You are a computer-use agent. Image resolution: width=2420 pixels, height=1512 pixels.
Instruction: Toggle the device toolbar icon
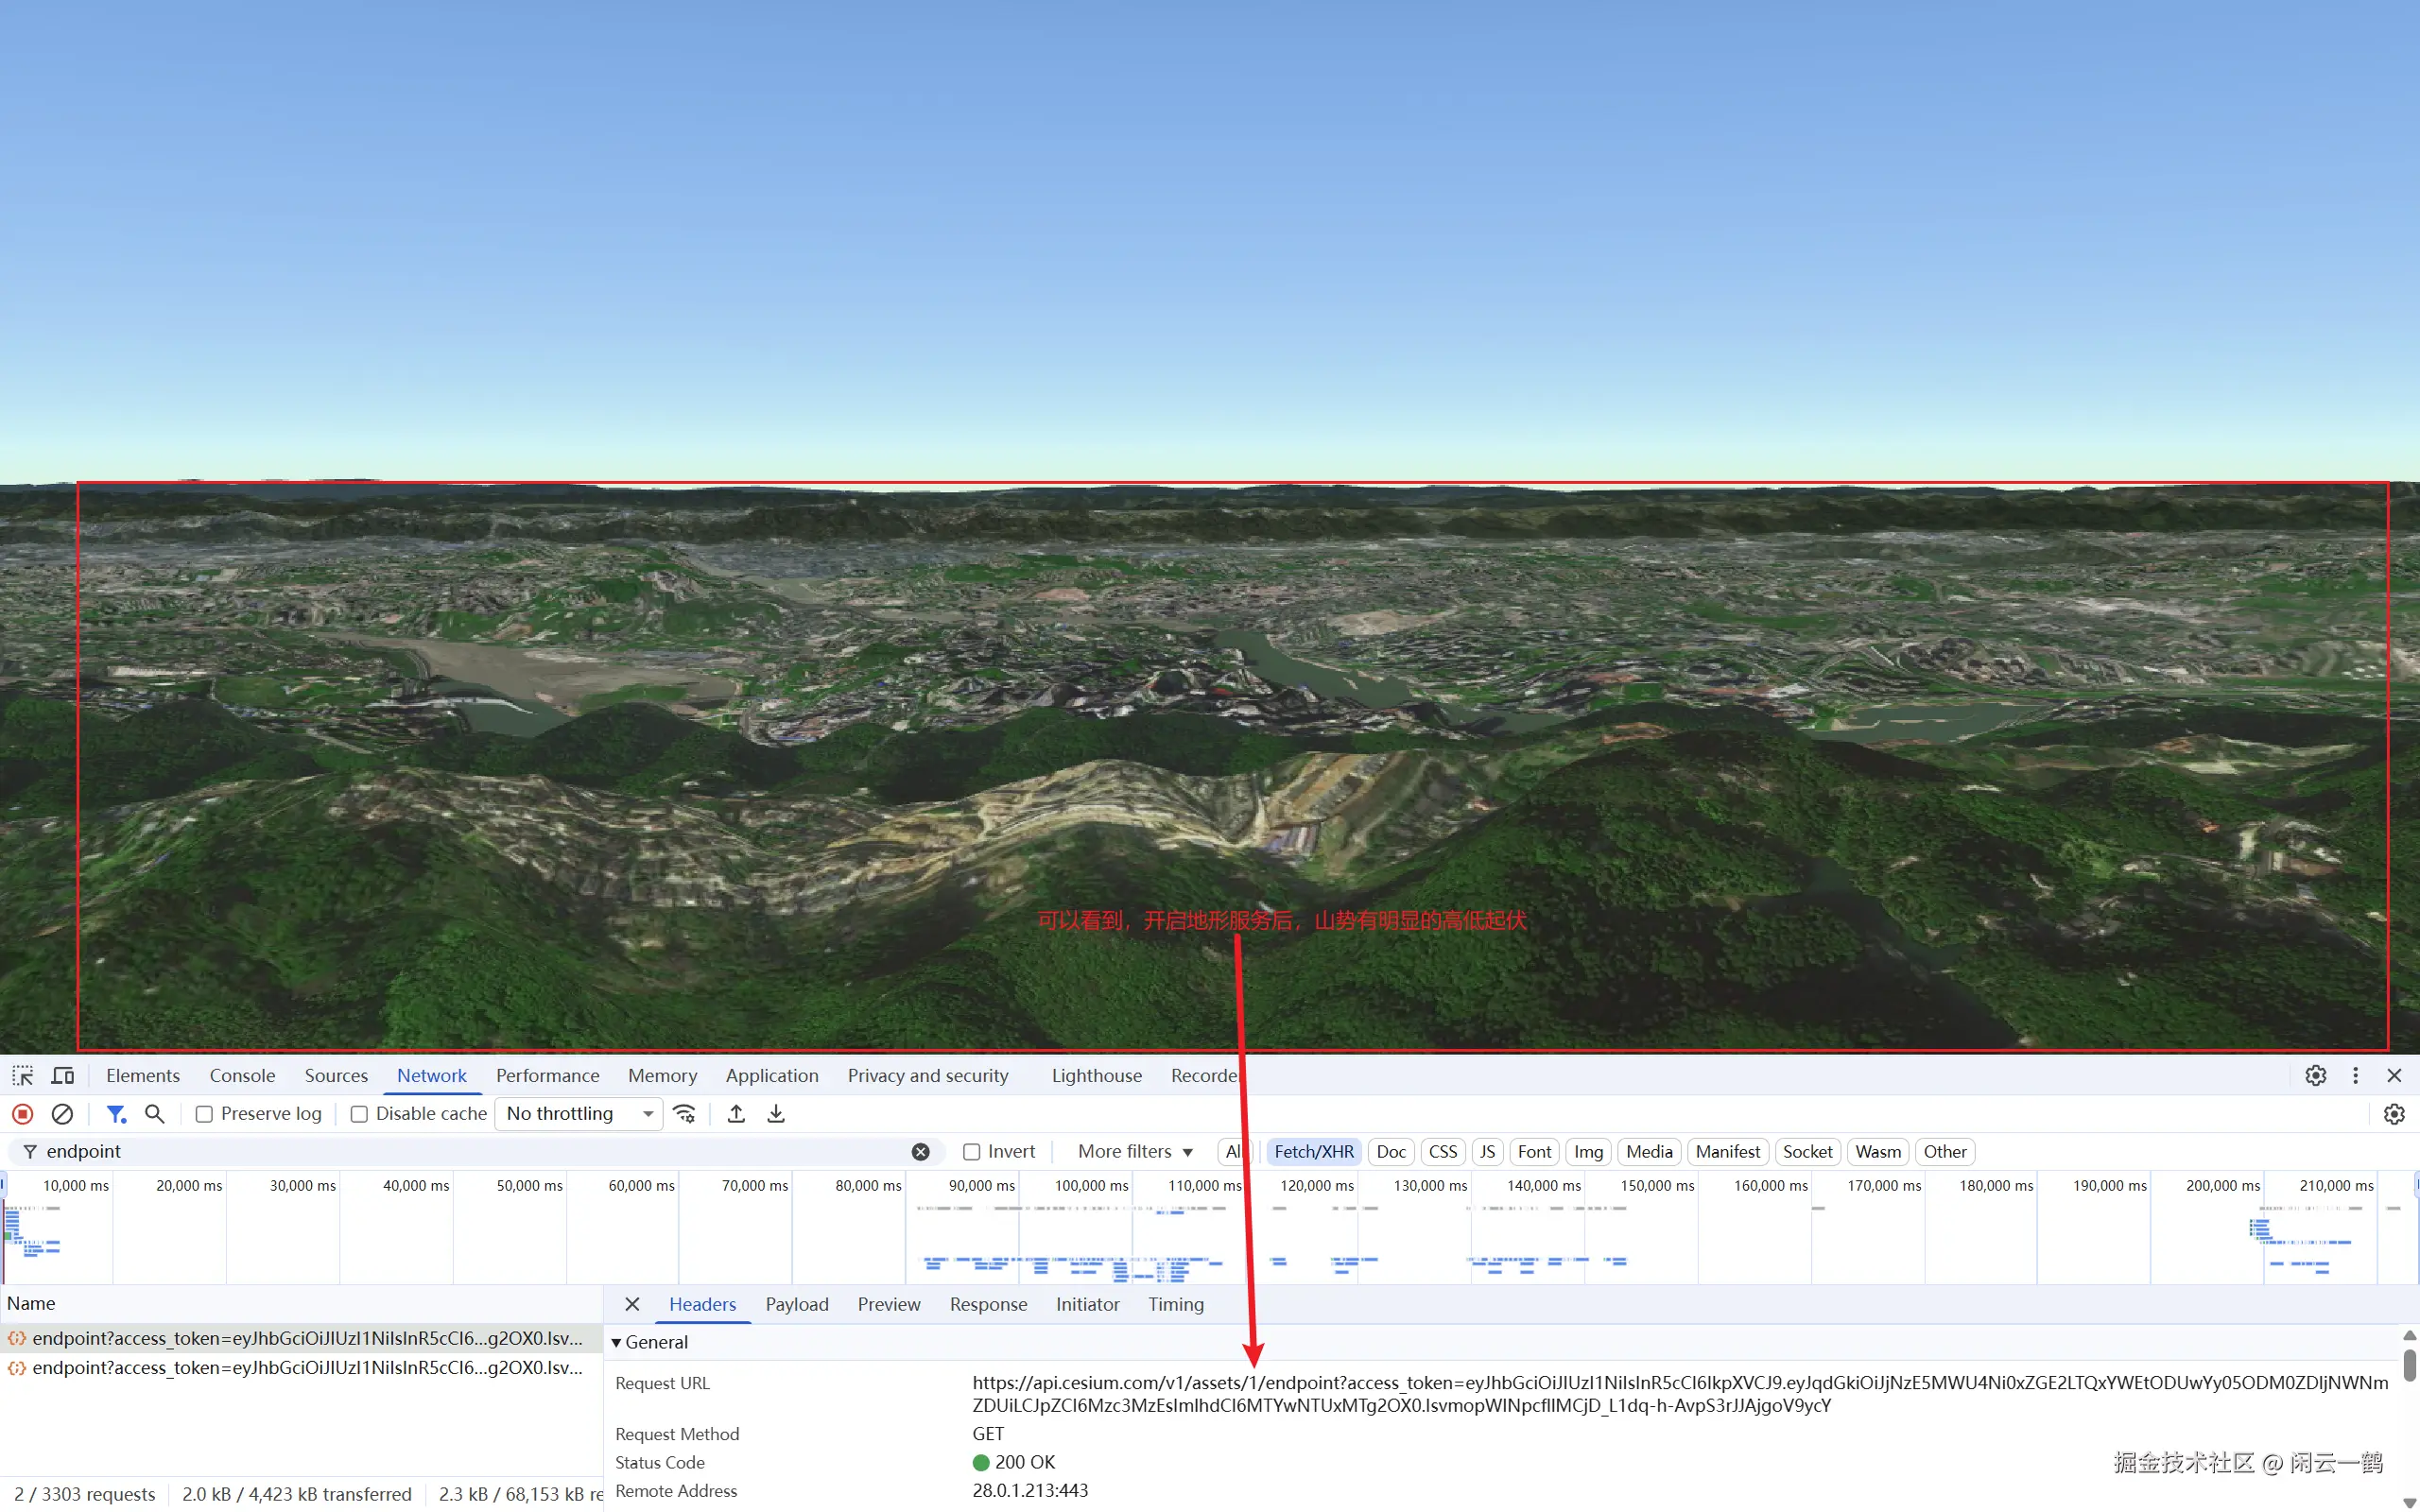(x=63, y=1075)
